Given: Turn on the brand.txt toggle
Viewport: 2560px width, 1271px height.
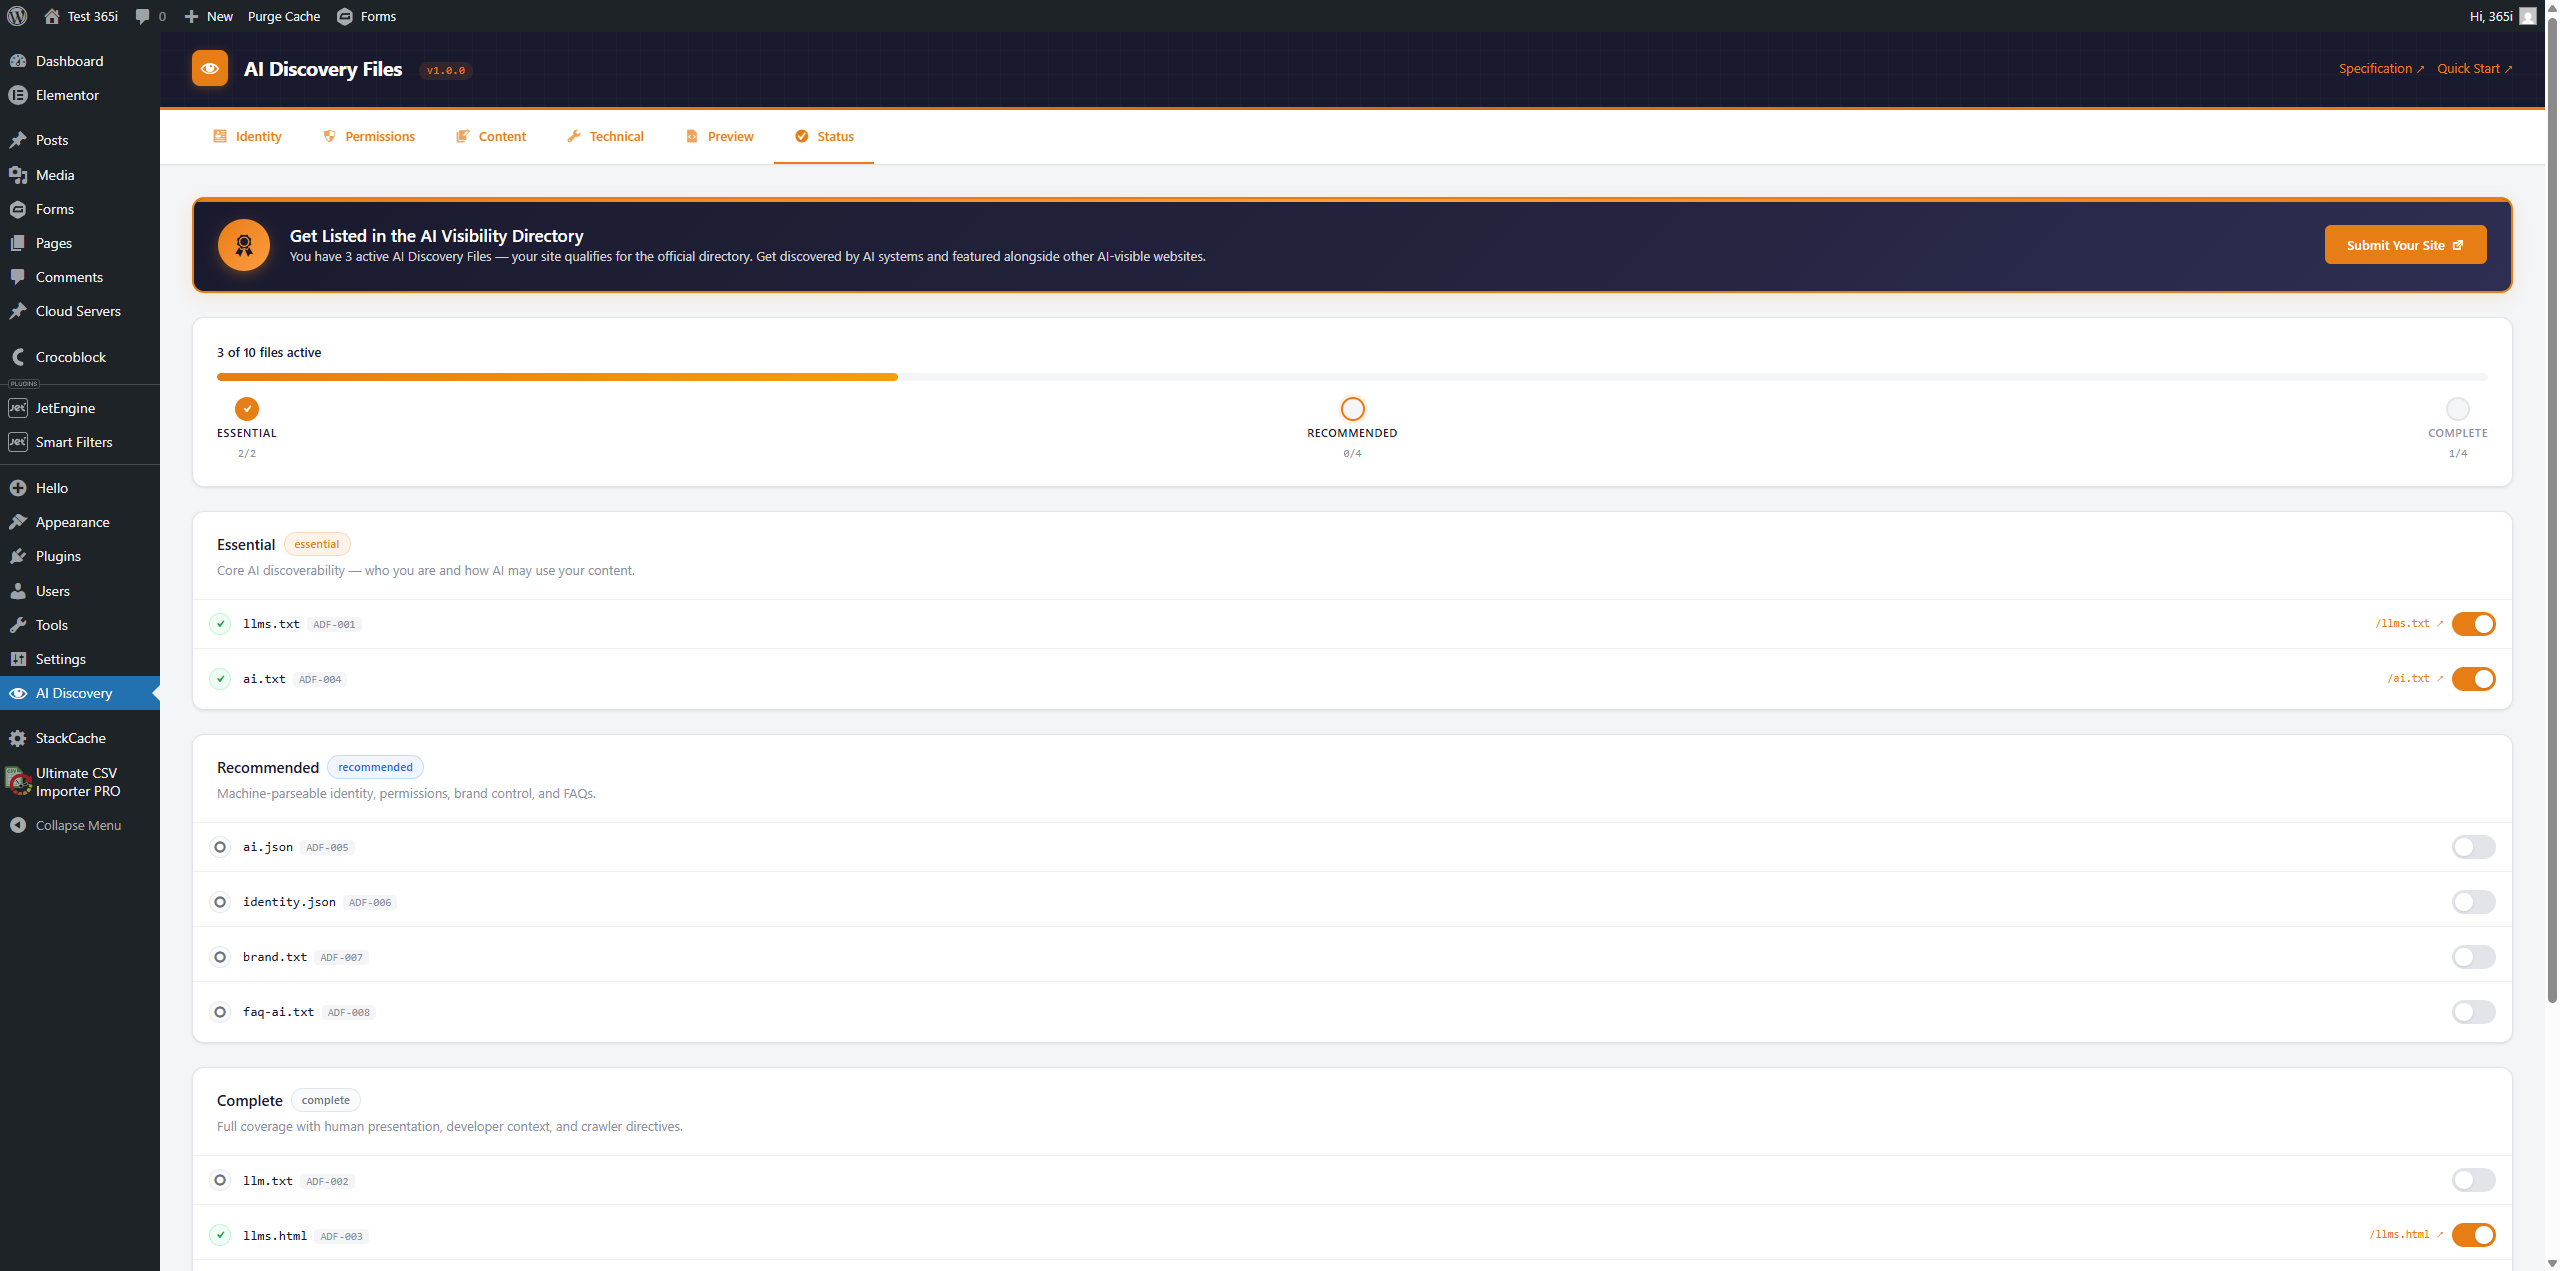Looking at the screenshot, I should pos(2473,956).
